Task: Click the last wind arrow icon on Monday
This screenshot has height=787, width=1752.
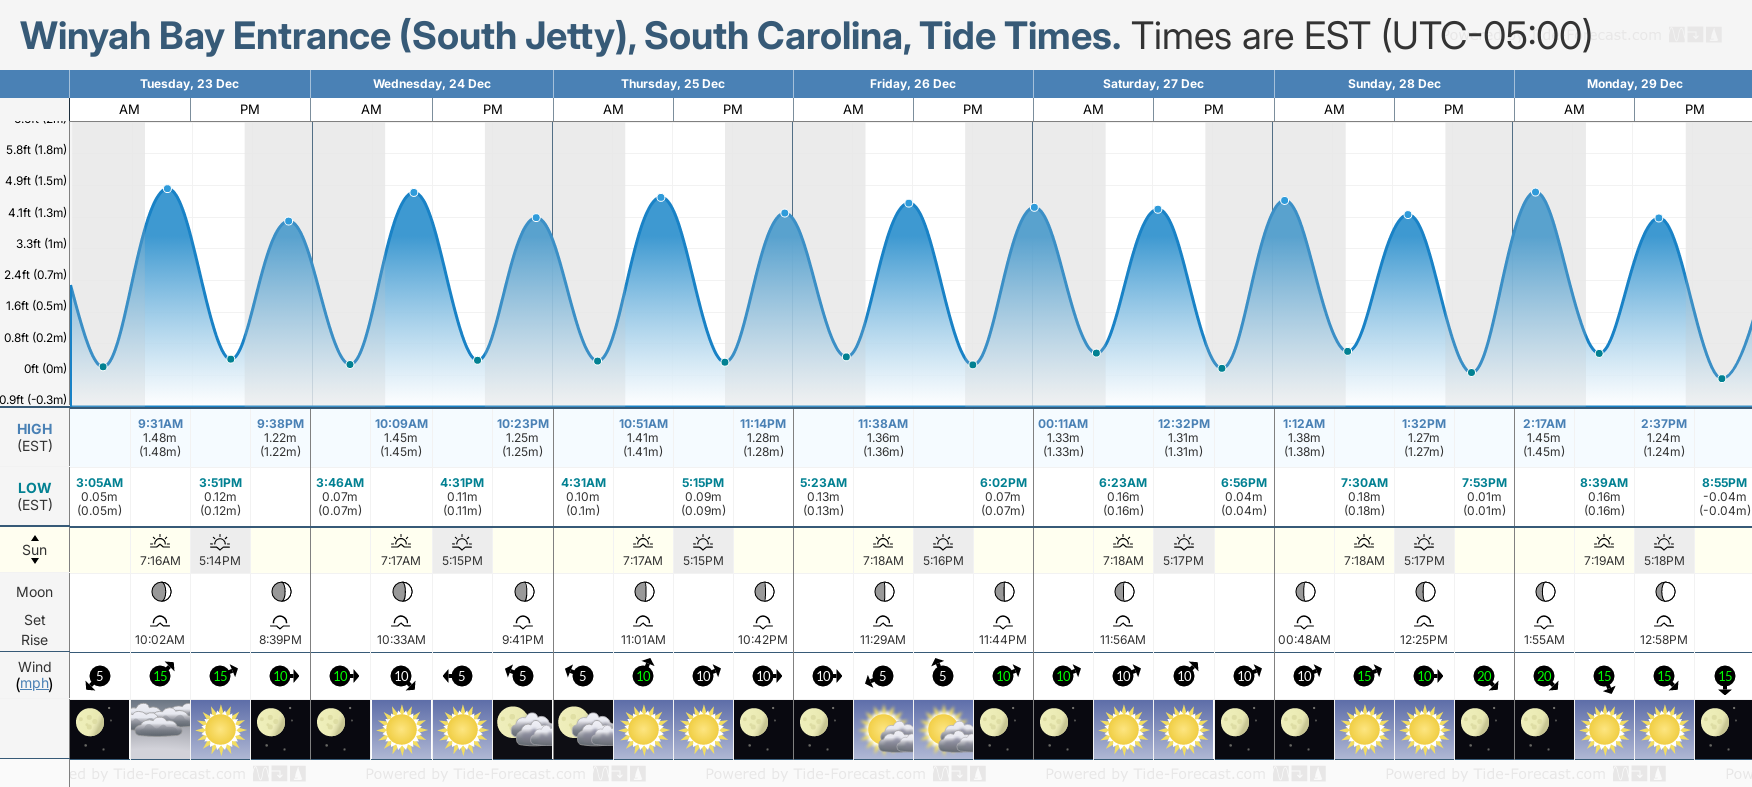Action: point(1724,677)
